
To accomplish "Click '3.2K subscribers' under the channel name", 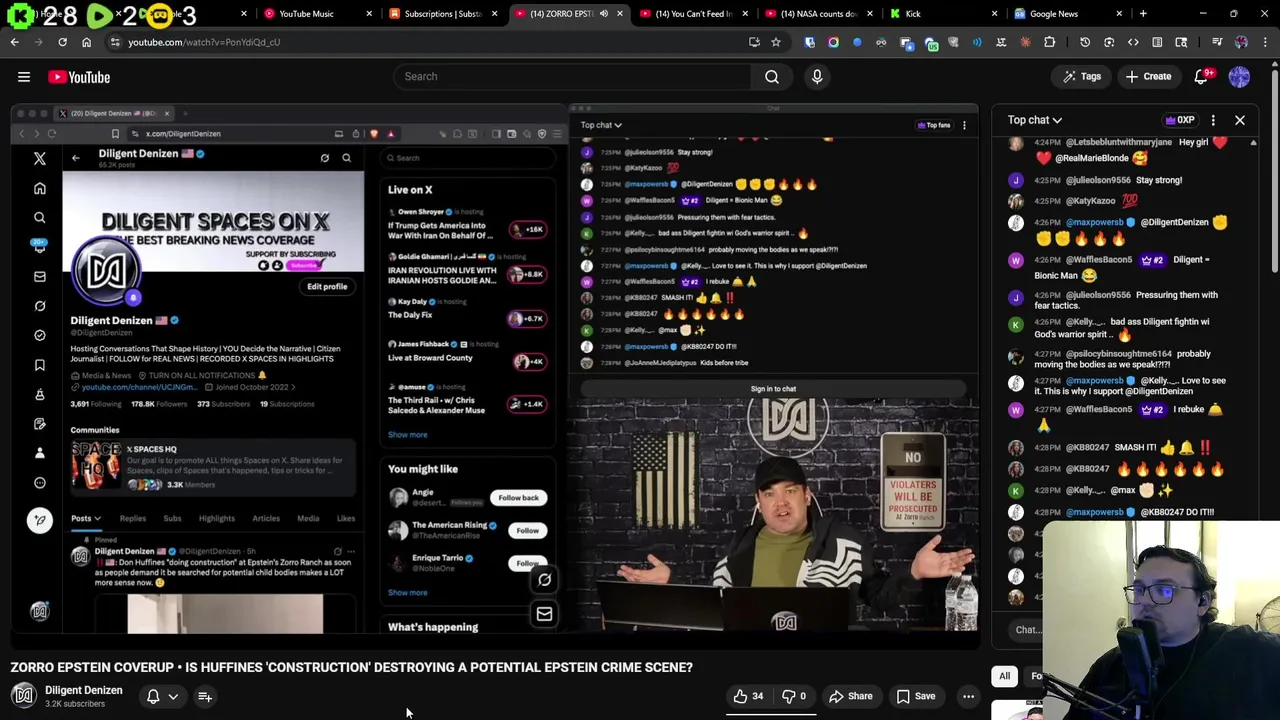I will 75,704.
